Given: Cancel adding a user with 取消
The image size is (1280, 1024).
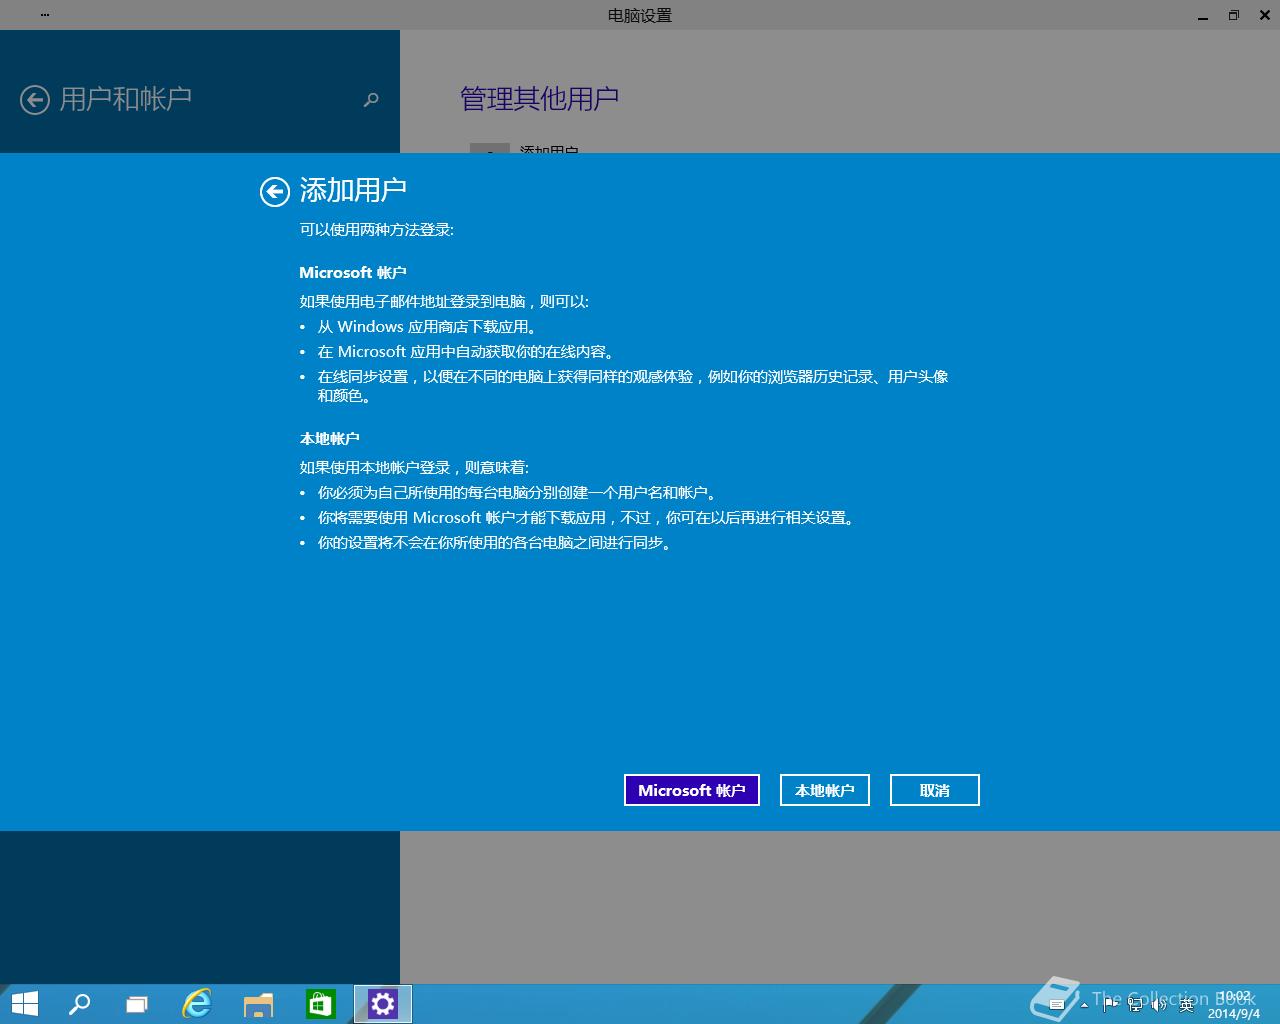Looking at the screenshot, I should coord(935,790).
